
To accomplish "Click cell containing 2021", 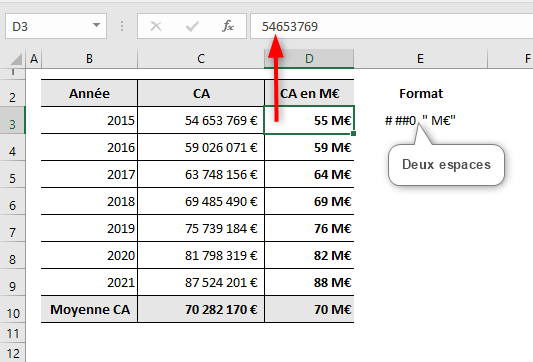I will point(89,282).
